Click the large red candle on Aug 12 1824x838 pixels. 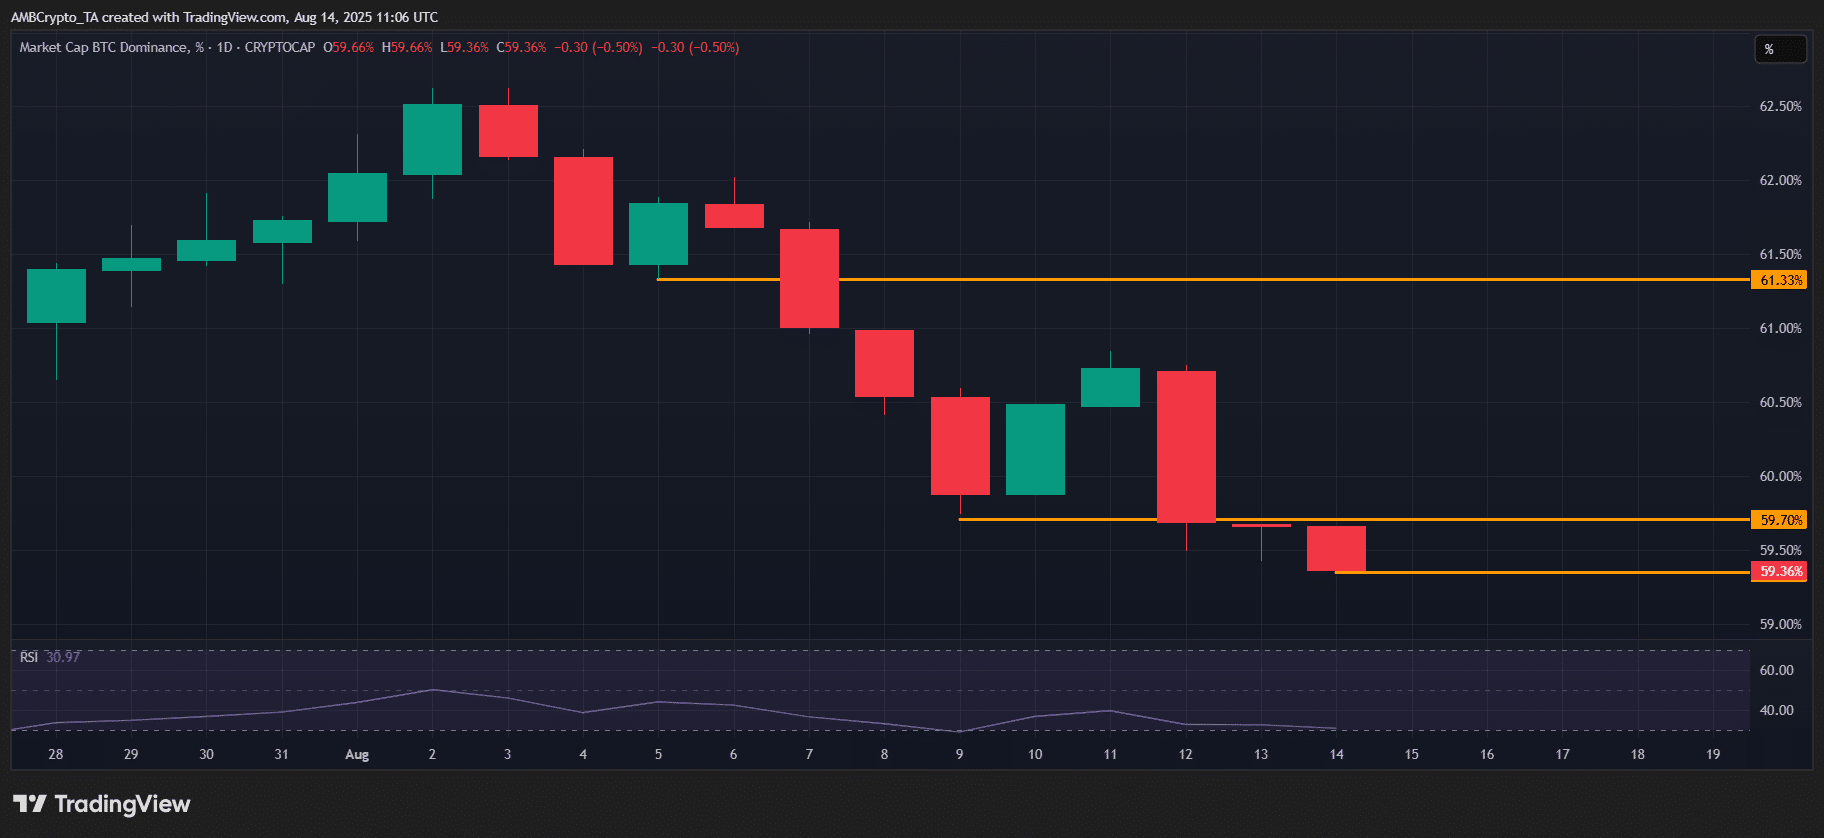[1186, 446]
